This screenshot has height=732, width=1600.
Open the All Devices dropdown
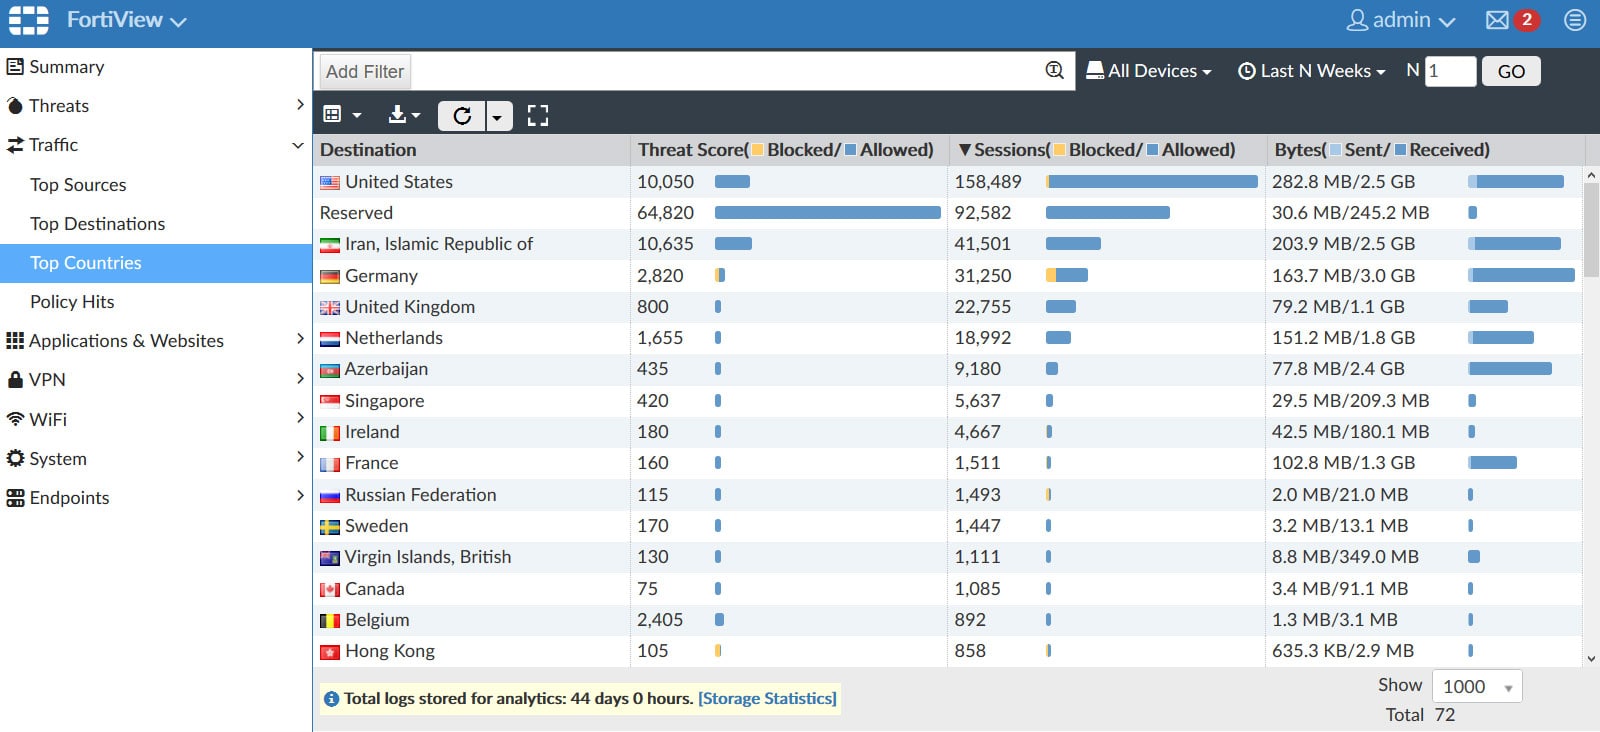tap(1149, 71)
